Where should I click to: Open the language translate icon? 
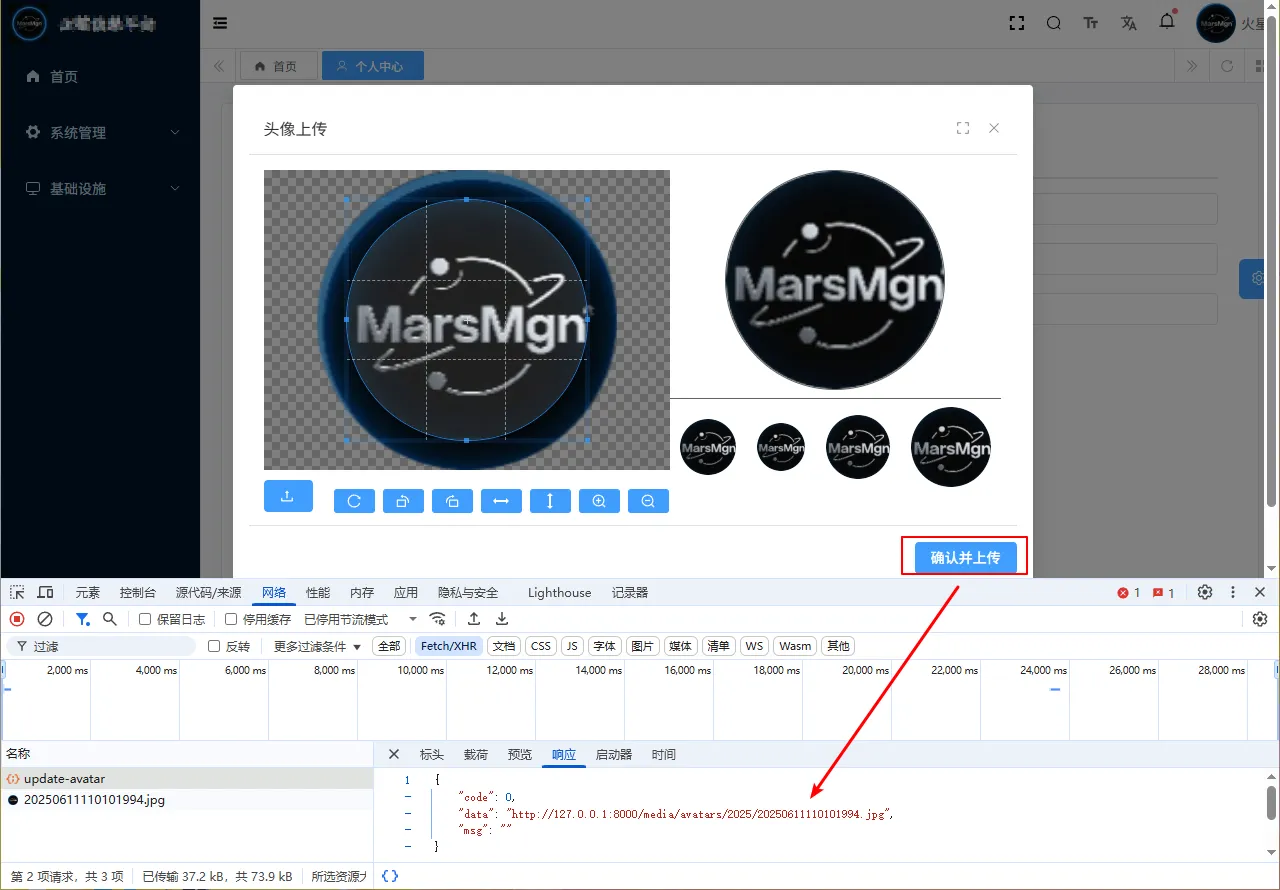1129,23
